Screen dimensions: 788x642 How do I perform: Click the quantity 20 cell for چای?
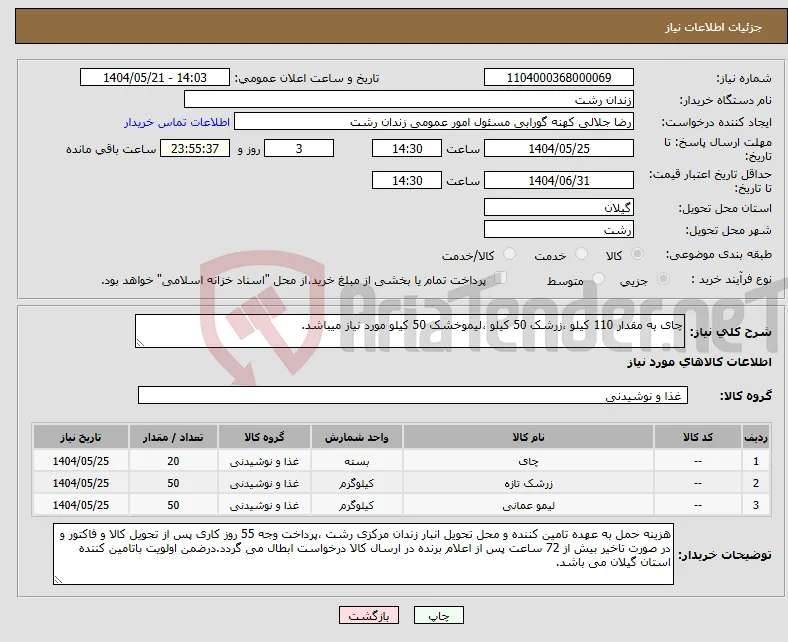point(173,461)
